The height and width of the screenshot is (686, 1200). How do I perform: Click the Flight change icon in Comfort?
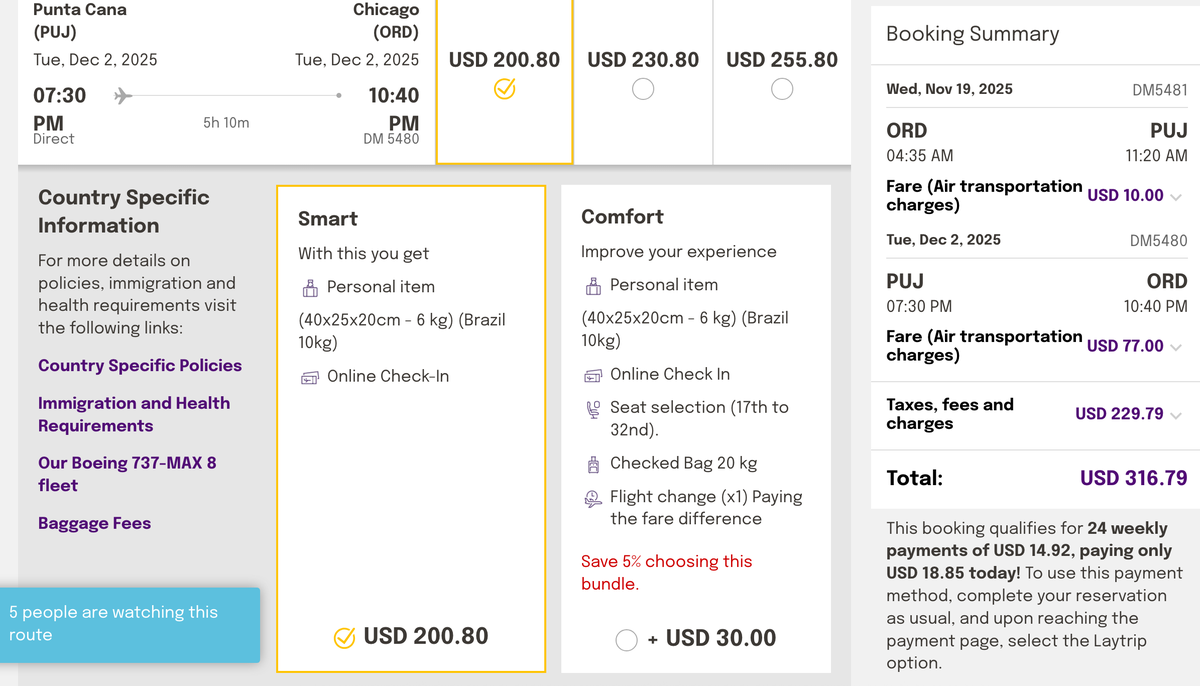pyautogui.click(x=593, y=498)
